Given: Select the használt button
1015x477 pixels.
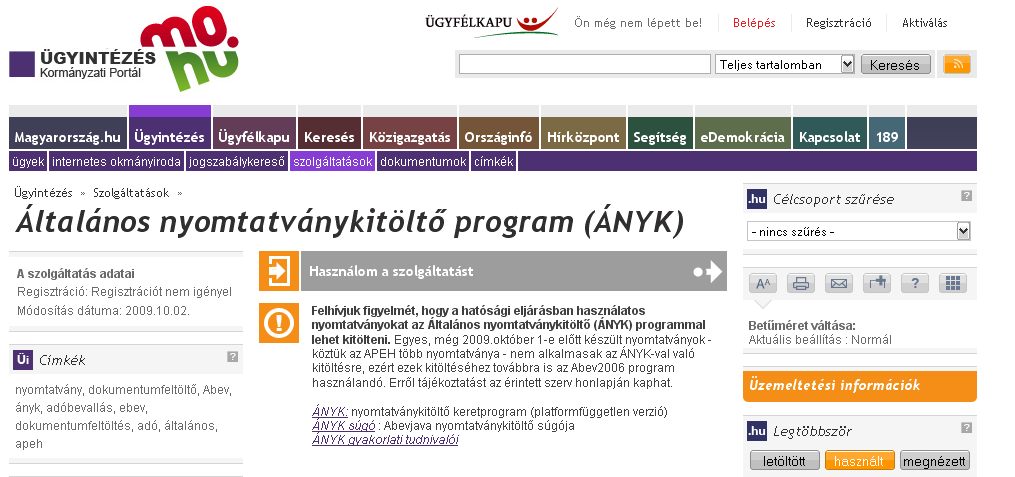Looking at the screenshot, I should pos(859,461).
